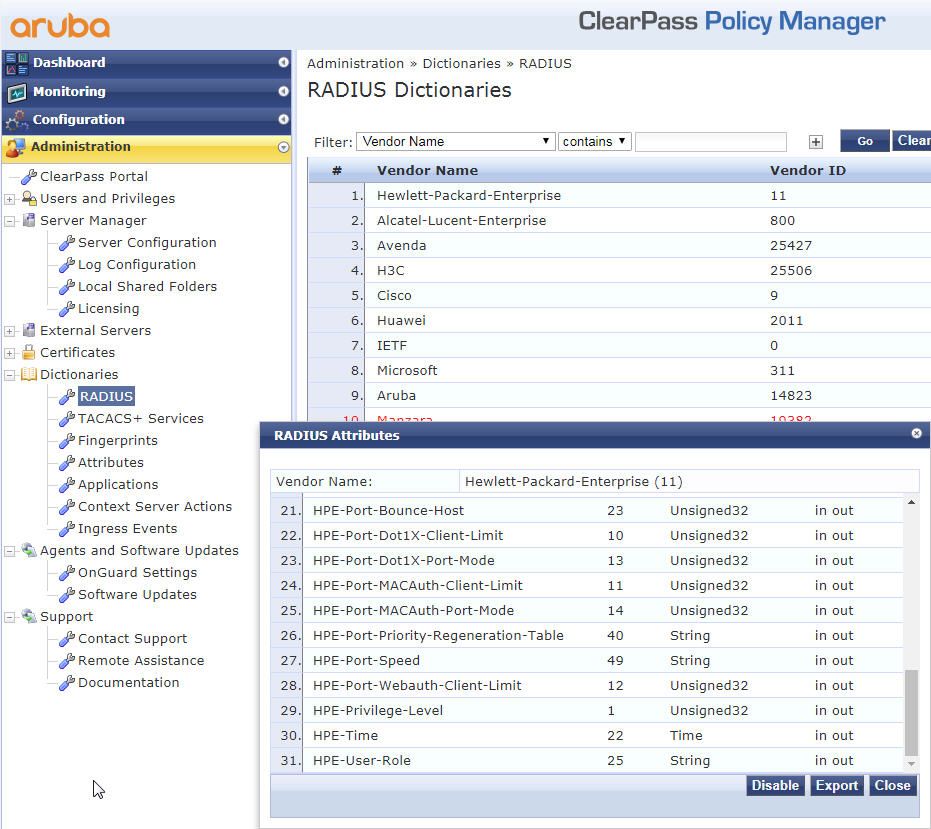Screen dimensions: 931x829
Task: Click the Go button to apply filter
Action: point(866,141)
